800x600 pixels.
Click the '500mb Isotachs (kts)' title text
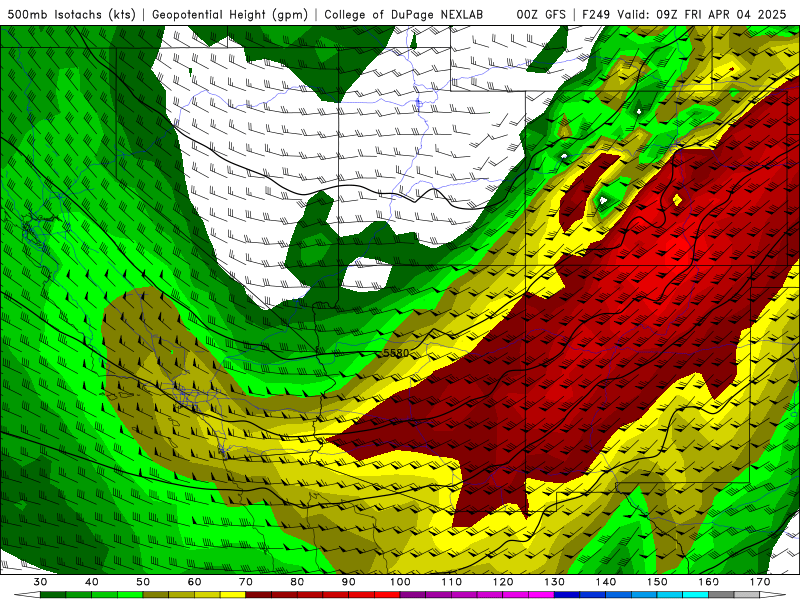71,14
